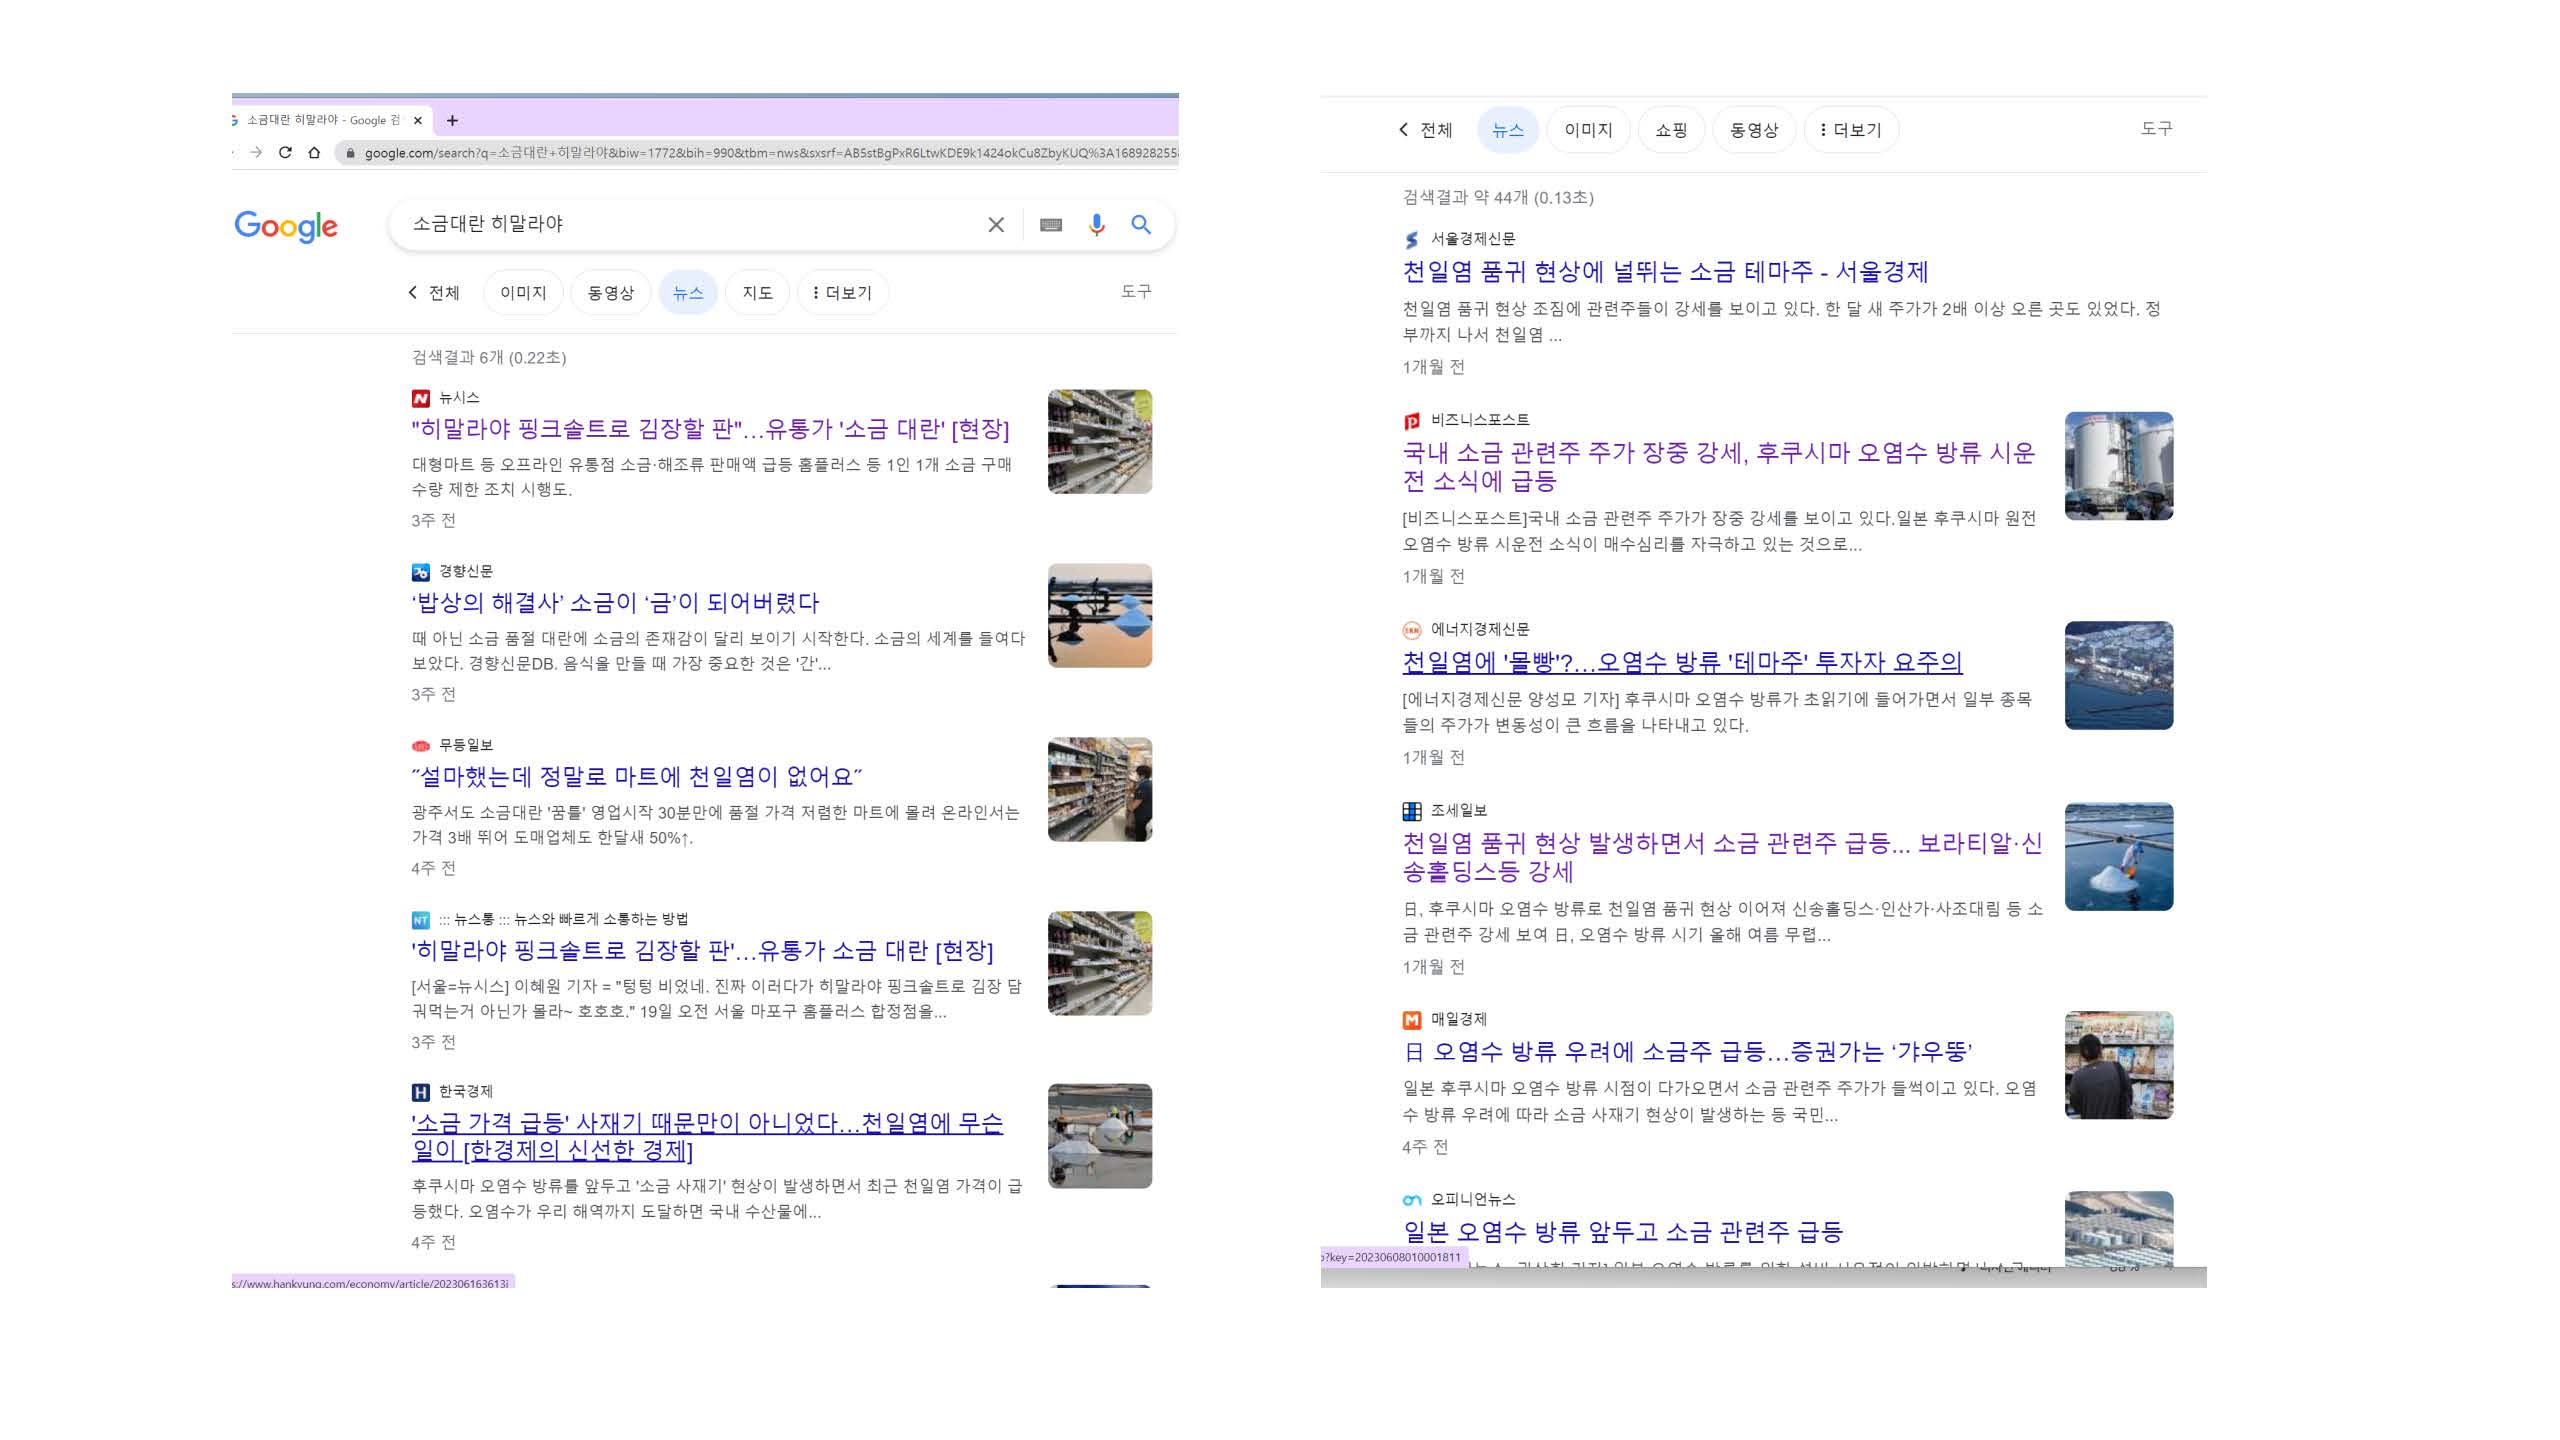
Task: Click the 무등일보 source favicon
Action: click(421, 746)
